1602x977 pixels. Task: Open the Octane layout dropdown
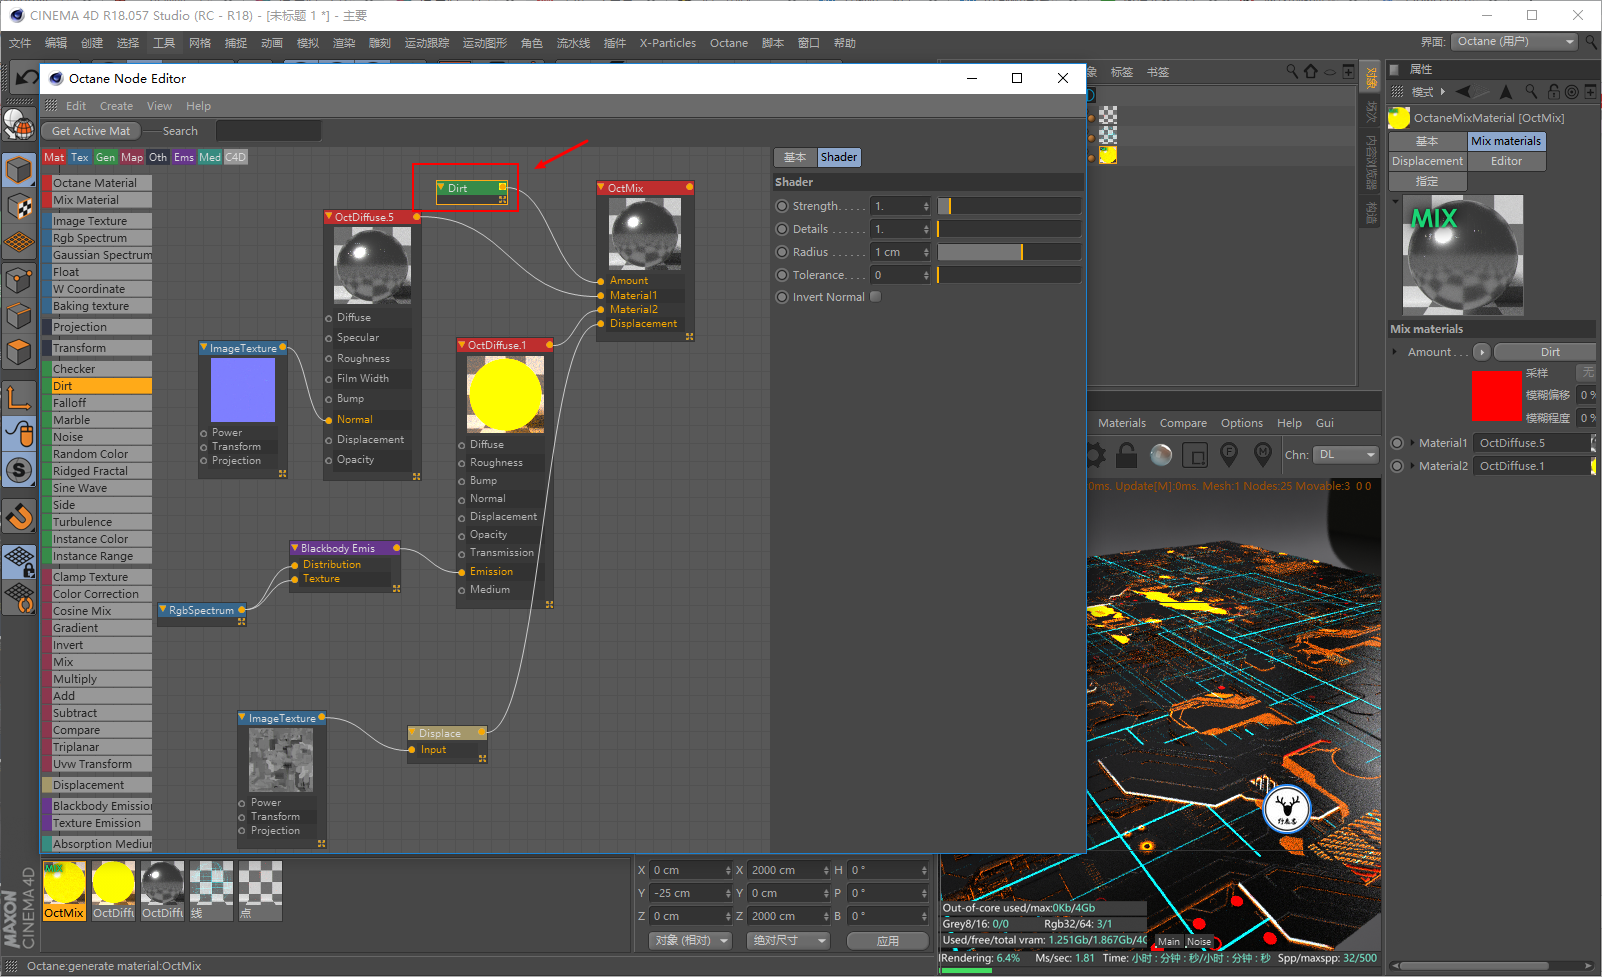[1515, 42]
